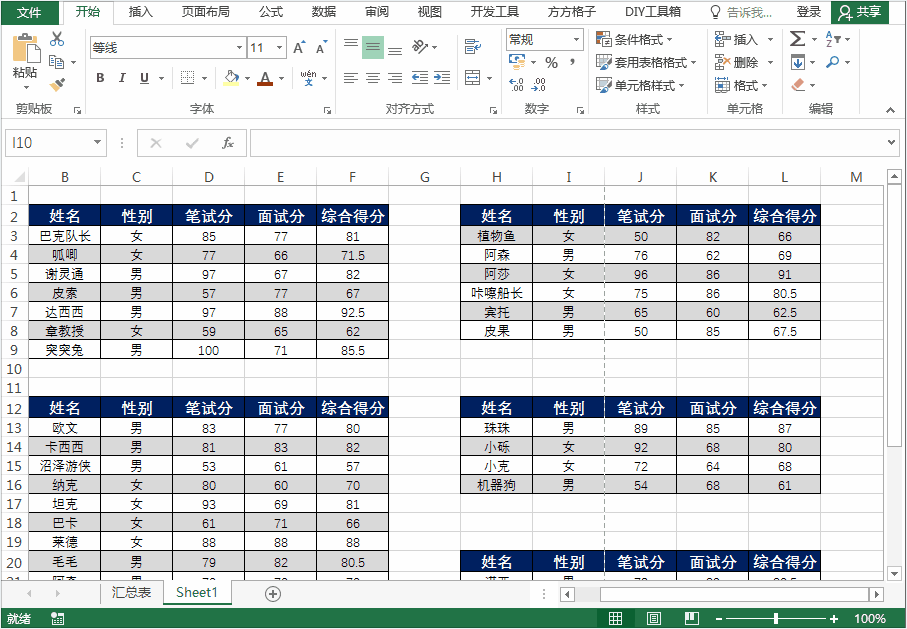
Task: Click the 格式 cells button
Action: tap(741, 86)
